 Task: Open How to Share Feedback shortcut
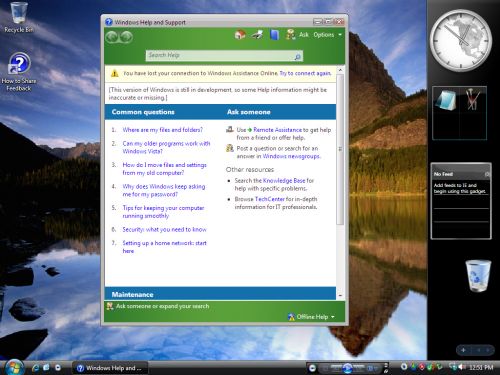point(19,71)
